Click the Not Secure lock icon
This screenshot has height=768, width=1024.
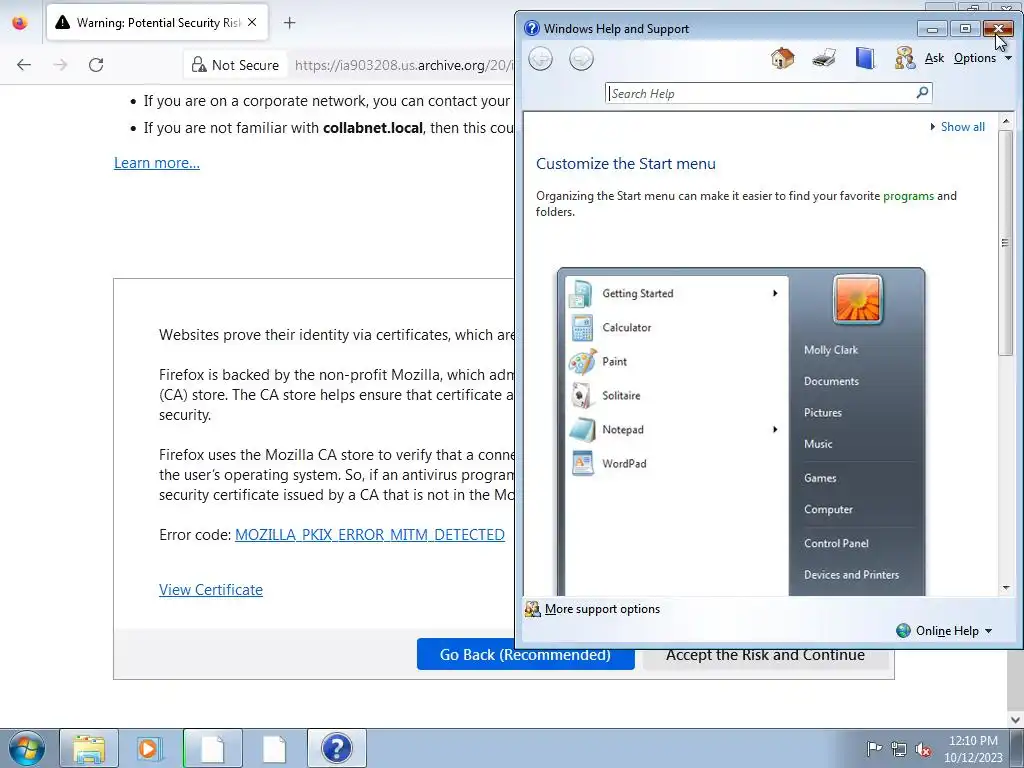pos(199,65)
